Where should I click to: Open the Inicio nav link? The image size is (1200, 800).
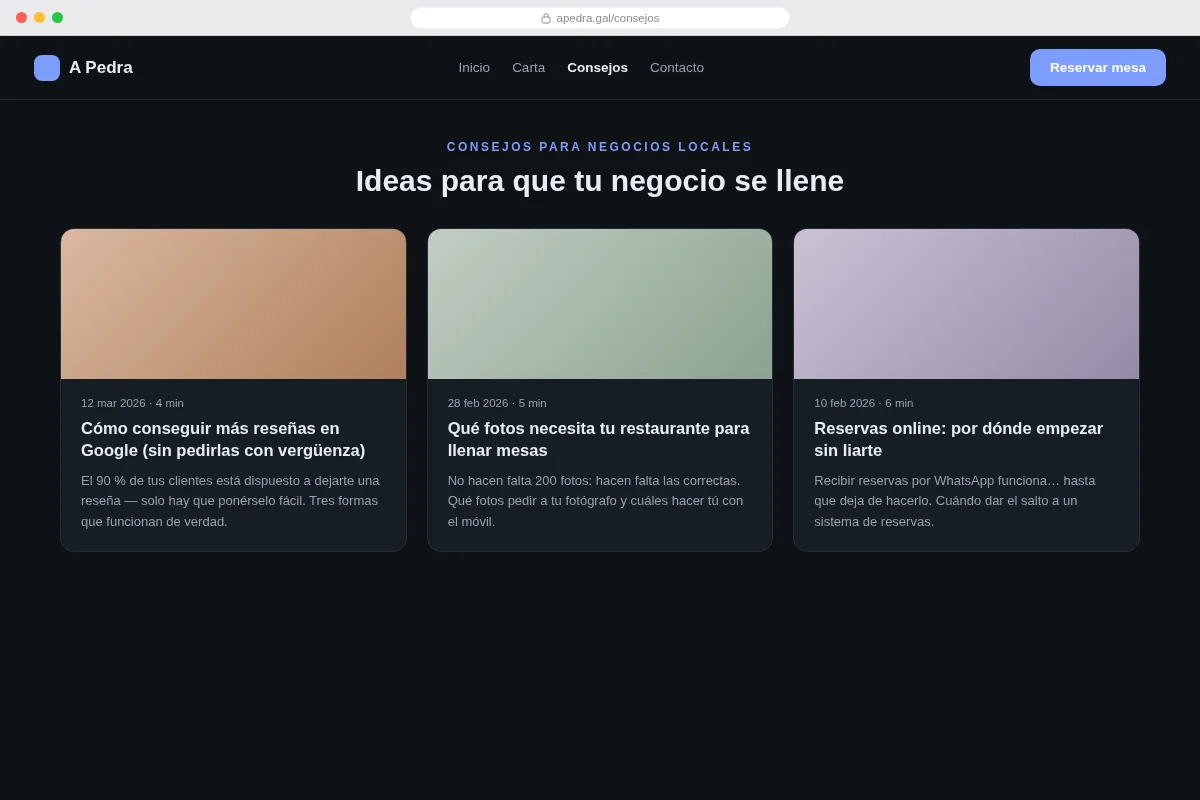point(474,68)
